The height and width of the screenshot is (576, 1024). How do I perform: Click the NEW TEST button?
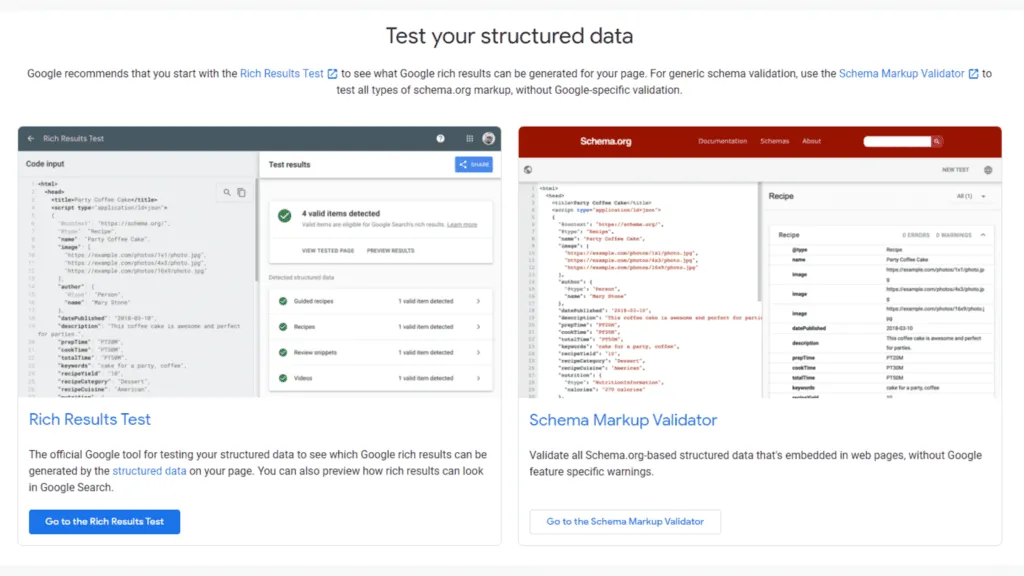955,170
